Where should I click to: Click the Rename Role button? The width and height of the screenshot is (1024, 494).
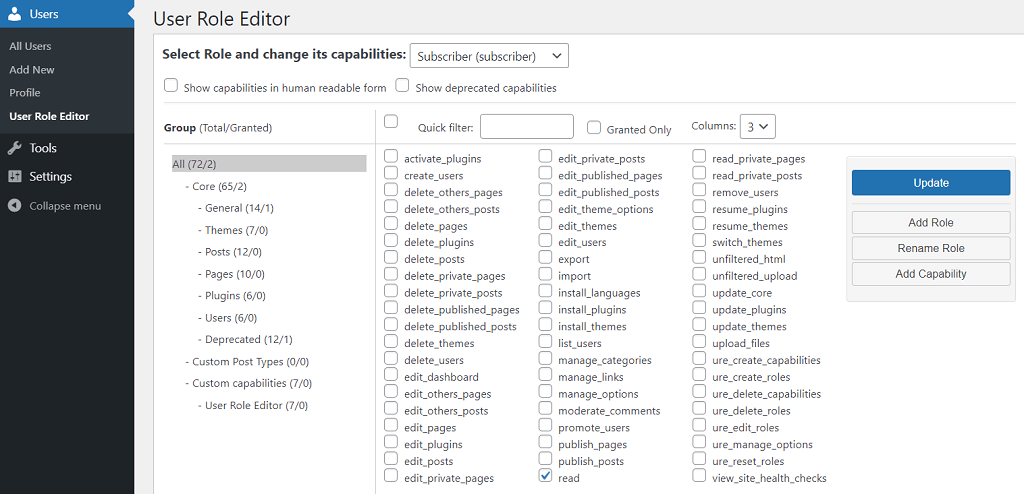pos(931,248)
